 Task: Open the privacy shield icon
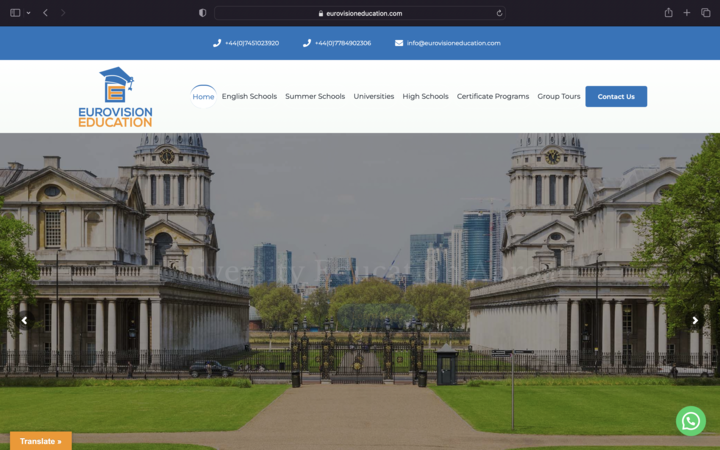[x=202, y=13]
